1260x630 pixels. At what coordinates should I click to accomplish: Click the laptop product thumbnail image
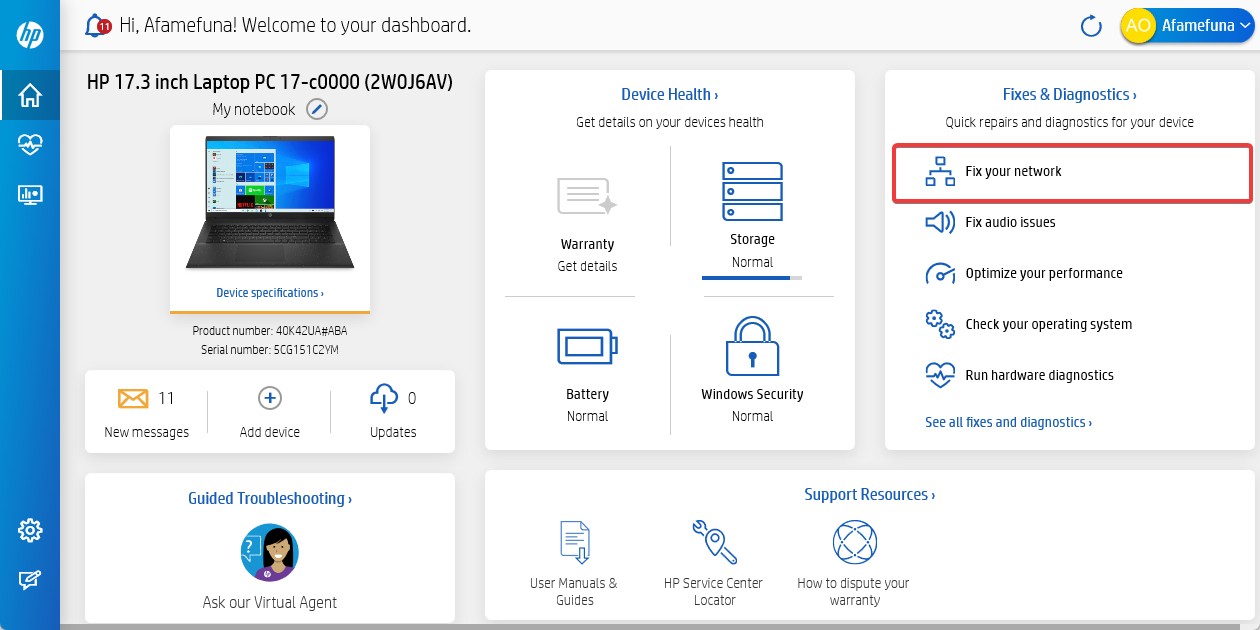[x=270, y=203]
